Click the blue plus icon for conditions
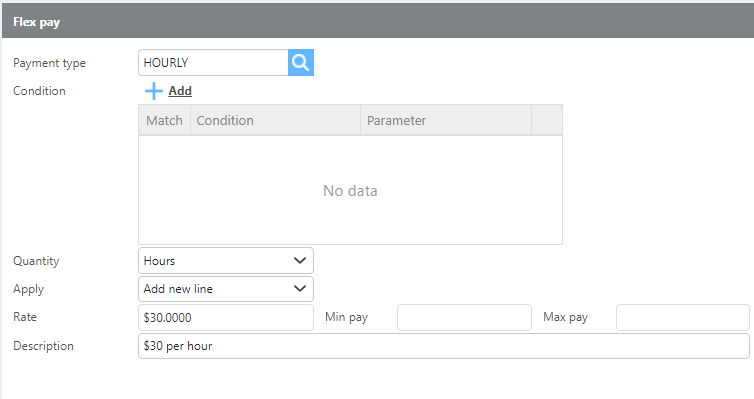 (154, 91)
